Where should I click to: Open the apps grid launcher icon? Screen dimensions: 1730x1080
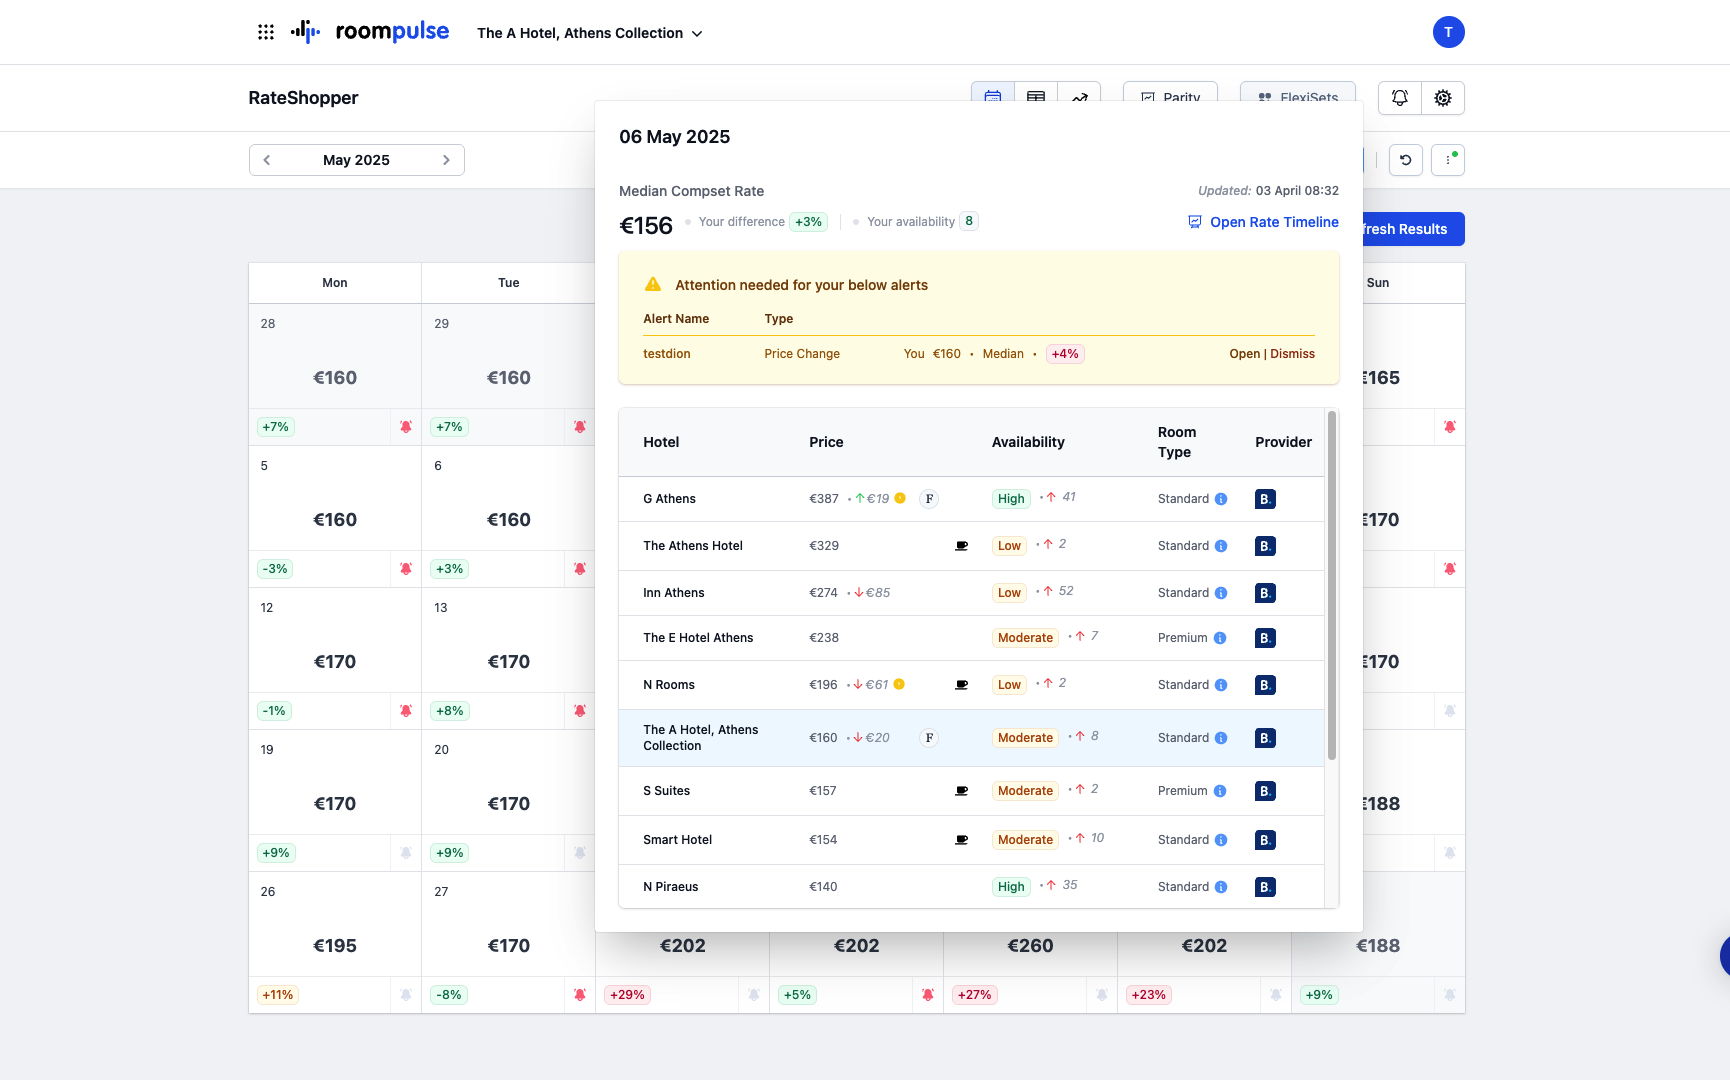click(x=266, y=32)
